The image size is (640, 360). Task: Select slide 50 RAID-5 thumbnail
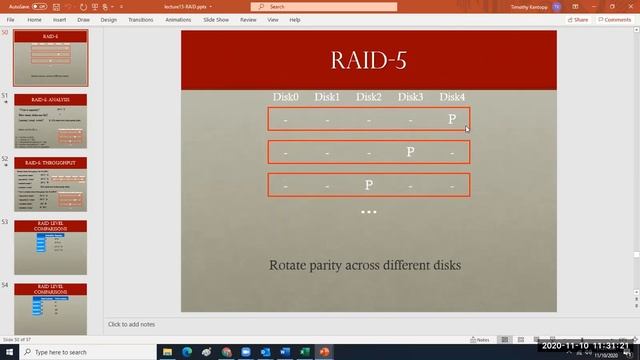[x=51, y=58]
